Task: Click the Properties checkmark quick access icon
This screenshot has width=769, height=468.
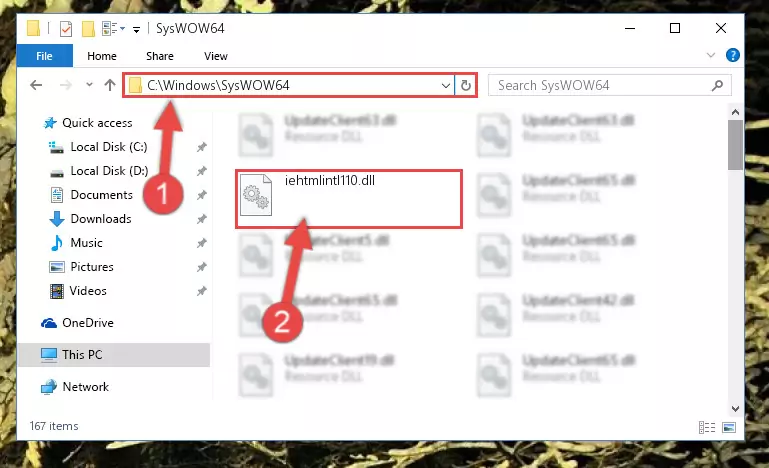Action: pyautogui.click(x=66, y=29)
